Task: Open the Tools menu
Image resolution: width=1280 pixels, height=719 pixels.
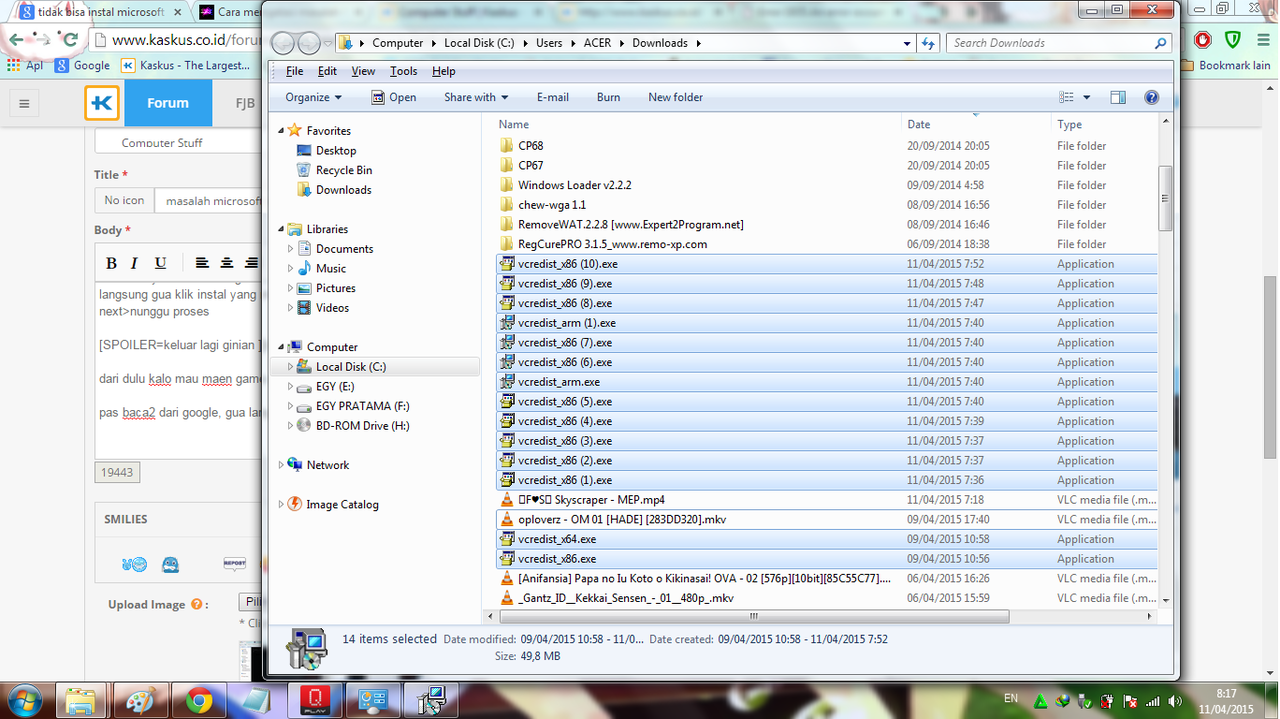Action: 403,71
